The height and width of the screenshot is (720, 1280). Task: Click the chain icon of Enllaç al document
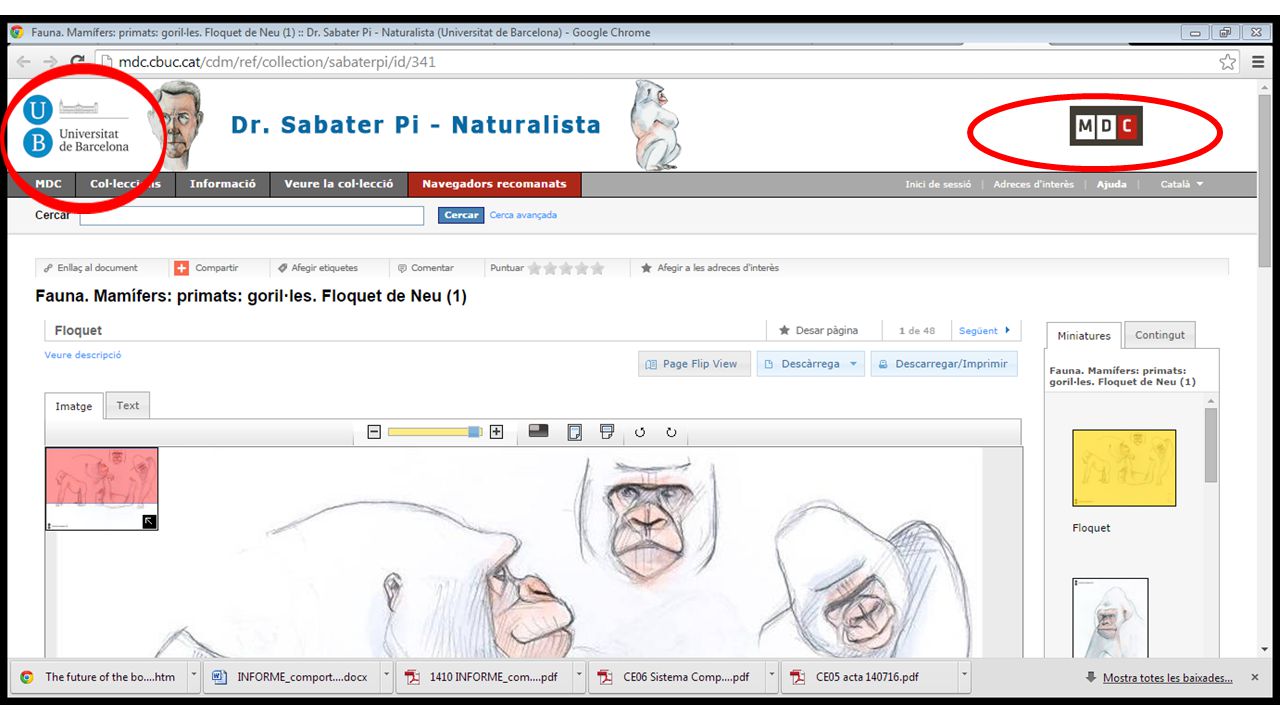(48, 268)
